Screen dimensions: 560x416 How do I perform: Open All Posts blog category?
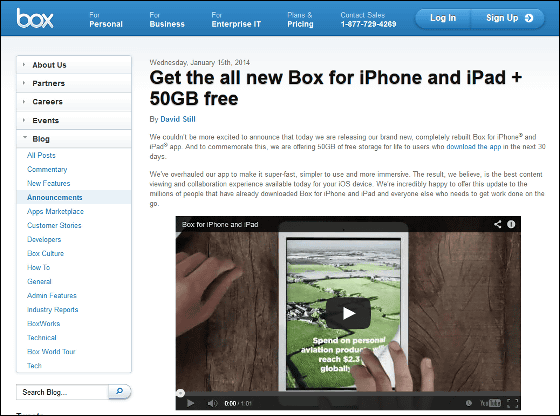click(41, 155)
